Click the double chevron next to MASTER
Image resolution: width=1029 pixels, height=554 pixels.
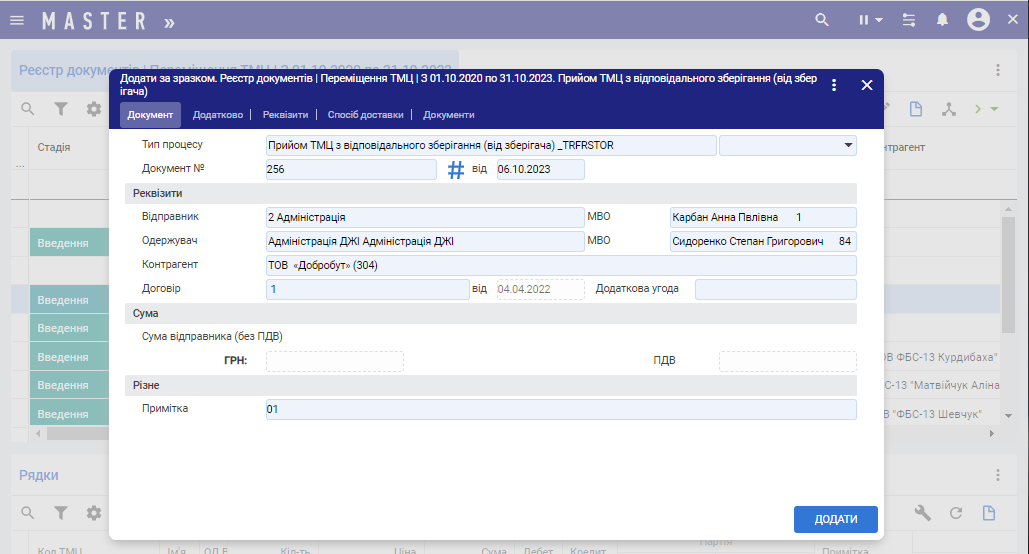[169, 21]
